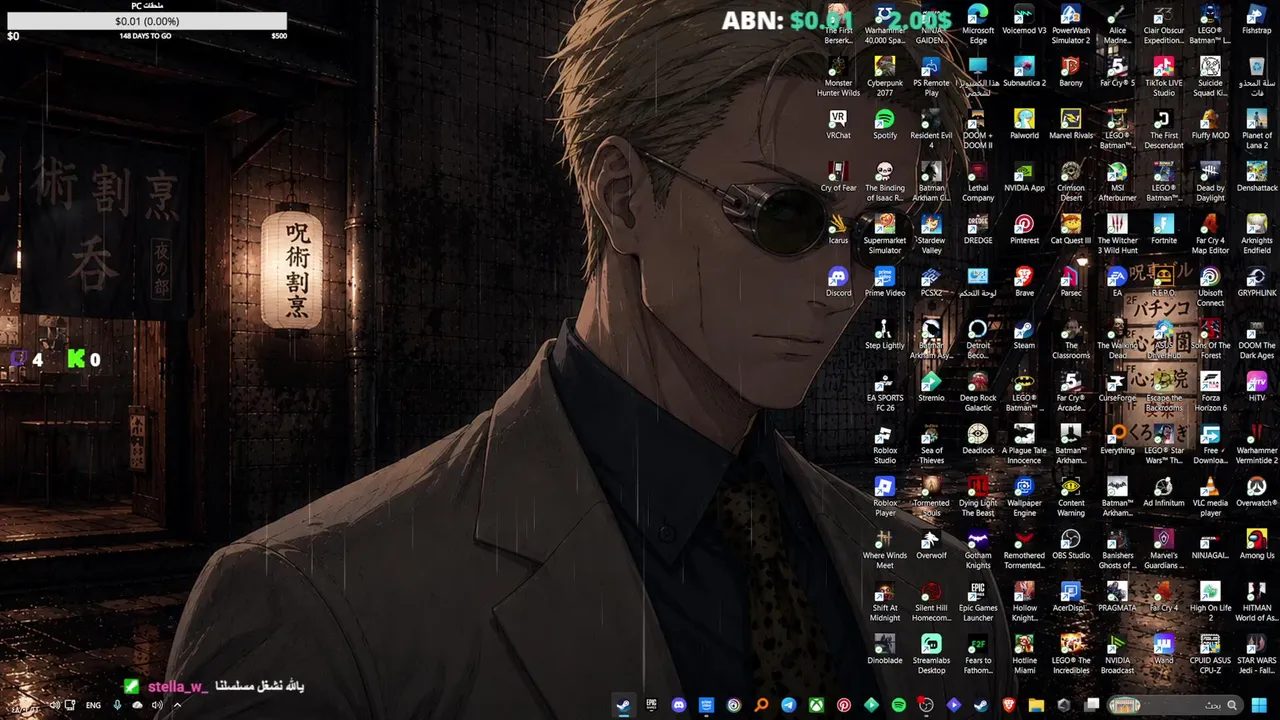Select the Crimson Desert desktop icon
The width and height of the screenshot is (1280, 720).
[x=1071, y=182]
